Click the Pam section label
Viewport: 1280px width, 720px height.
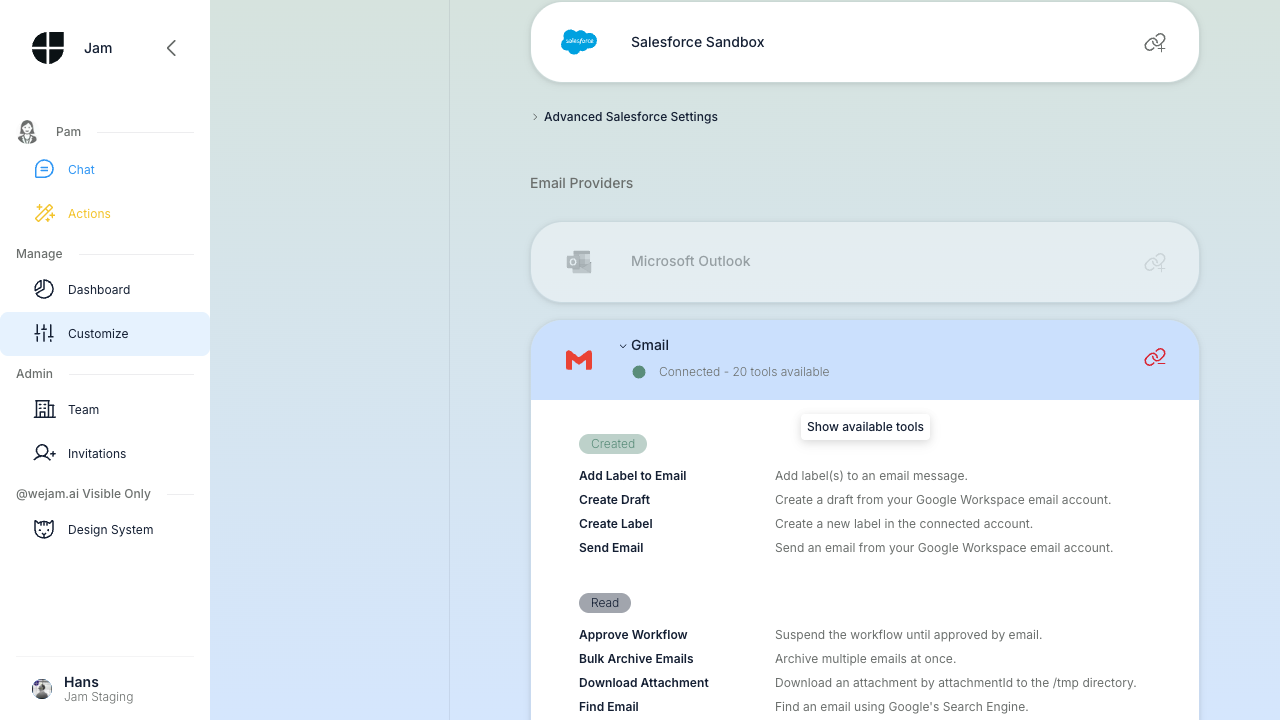(68, 132)
